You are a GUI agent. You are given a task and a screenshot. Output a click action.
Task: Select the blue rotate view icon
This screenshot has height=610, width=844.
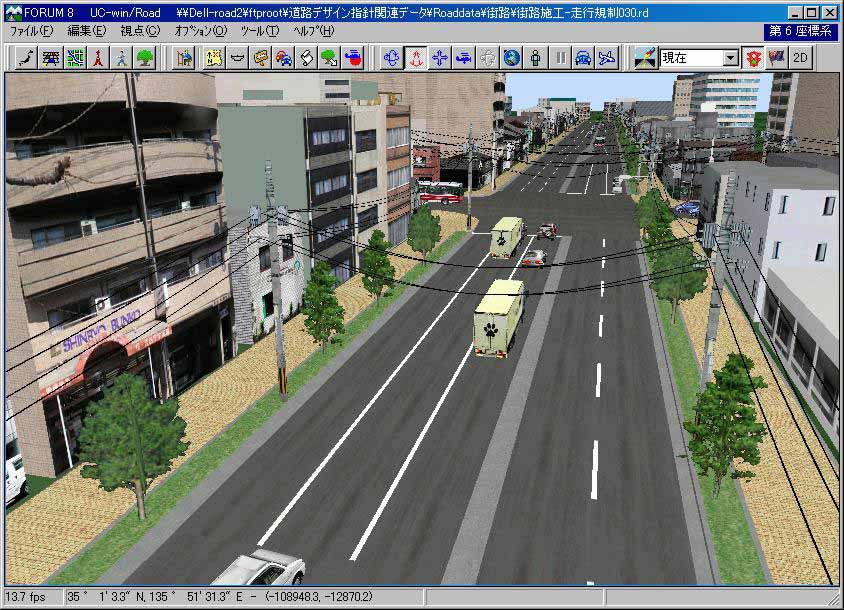coord(392,58)
